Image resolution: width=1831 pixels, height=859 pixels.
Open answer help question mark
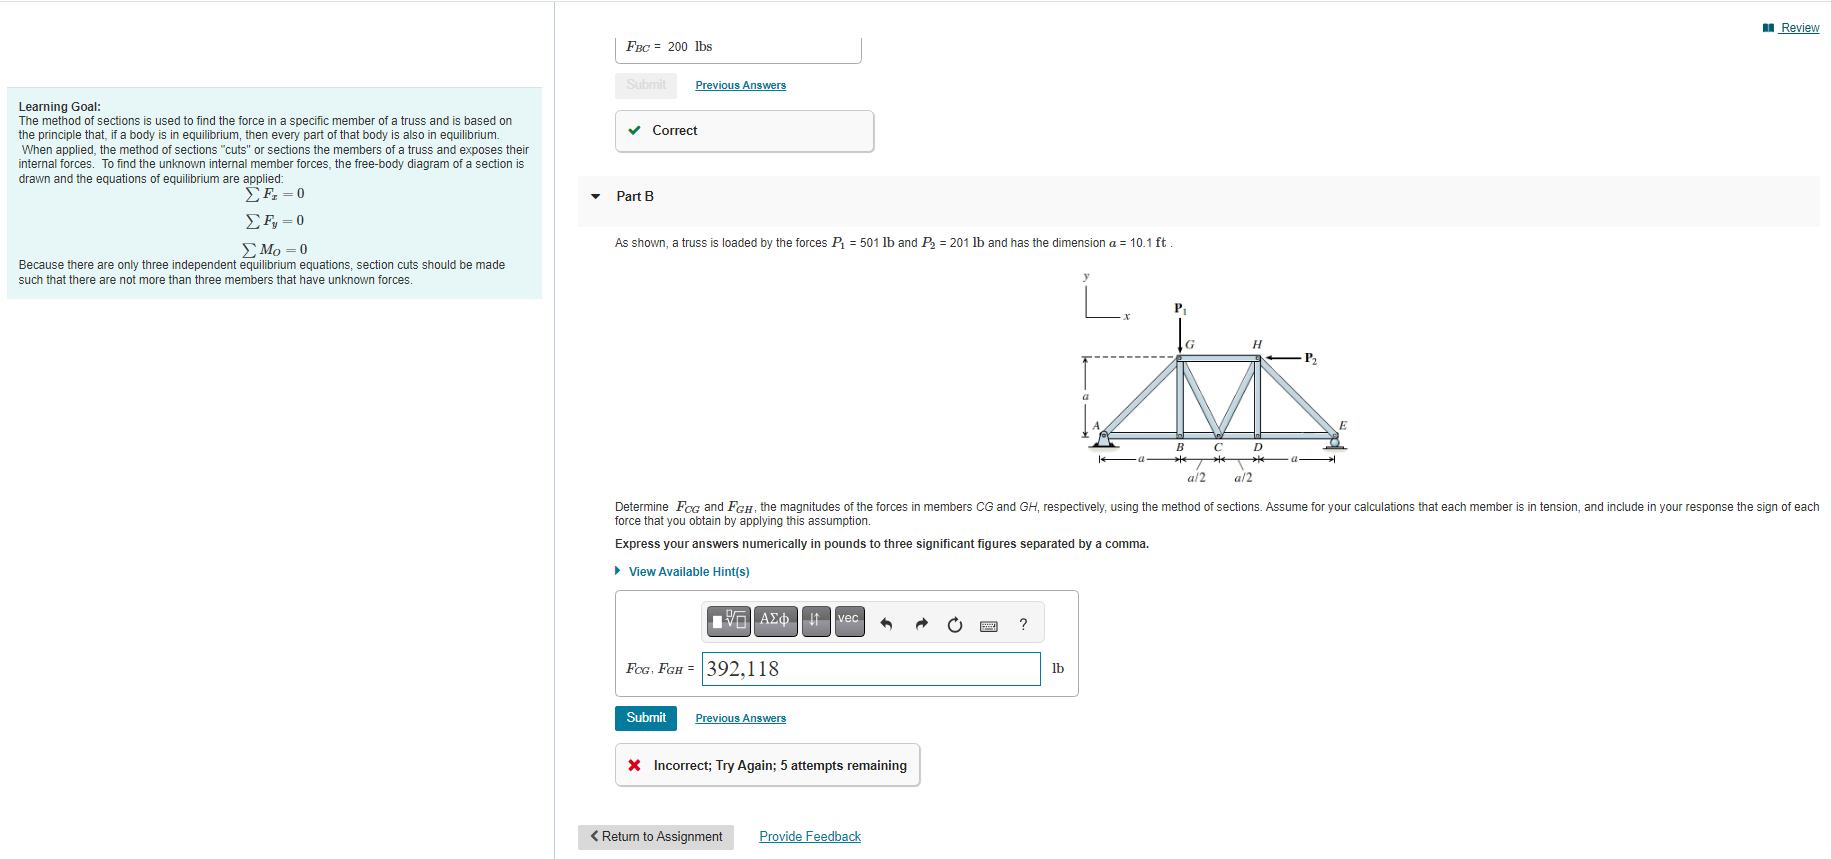(1023, 624)
